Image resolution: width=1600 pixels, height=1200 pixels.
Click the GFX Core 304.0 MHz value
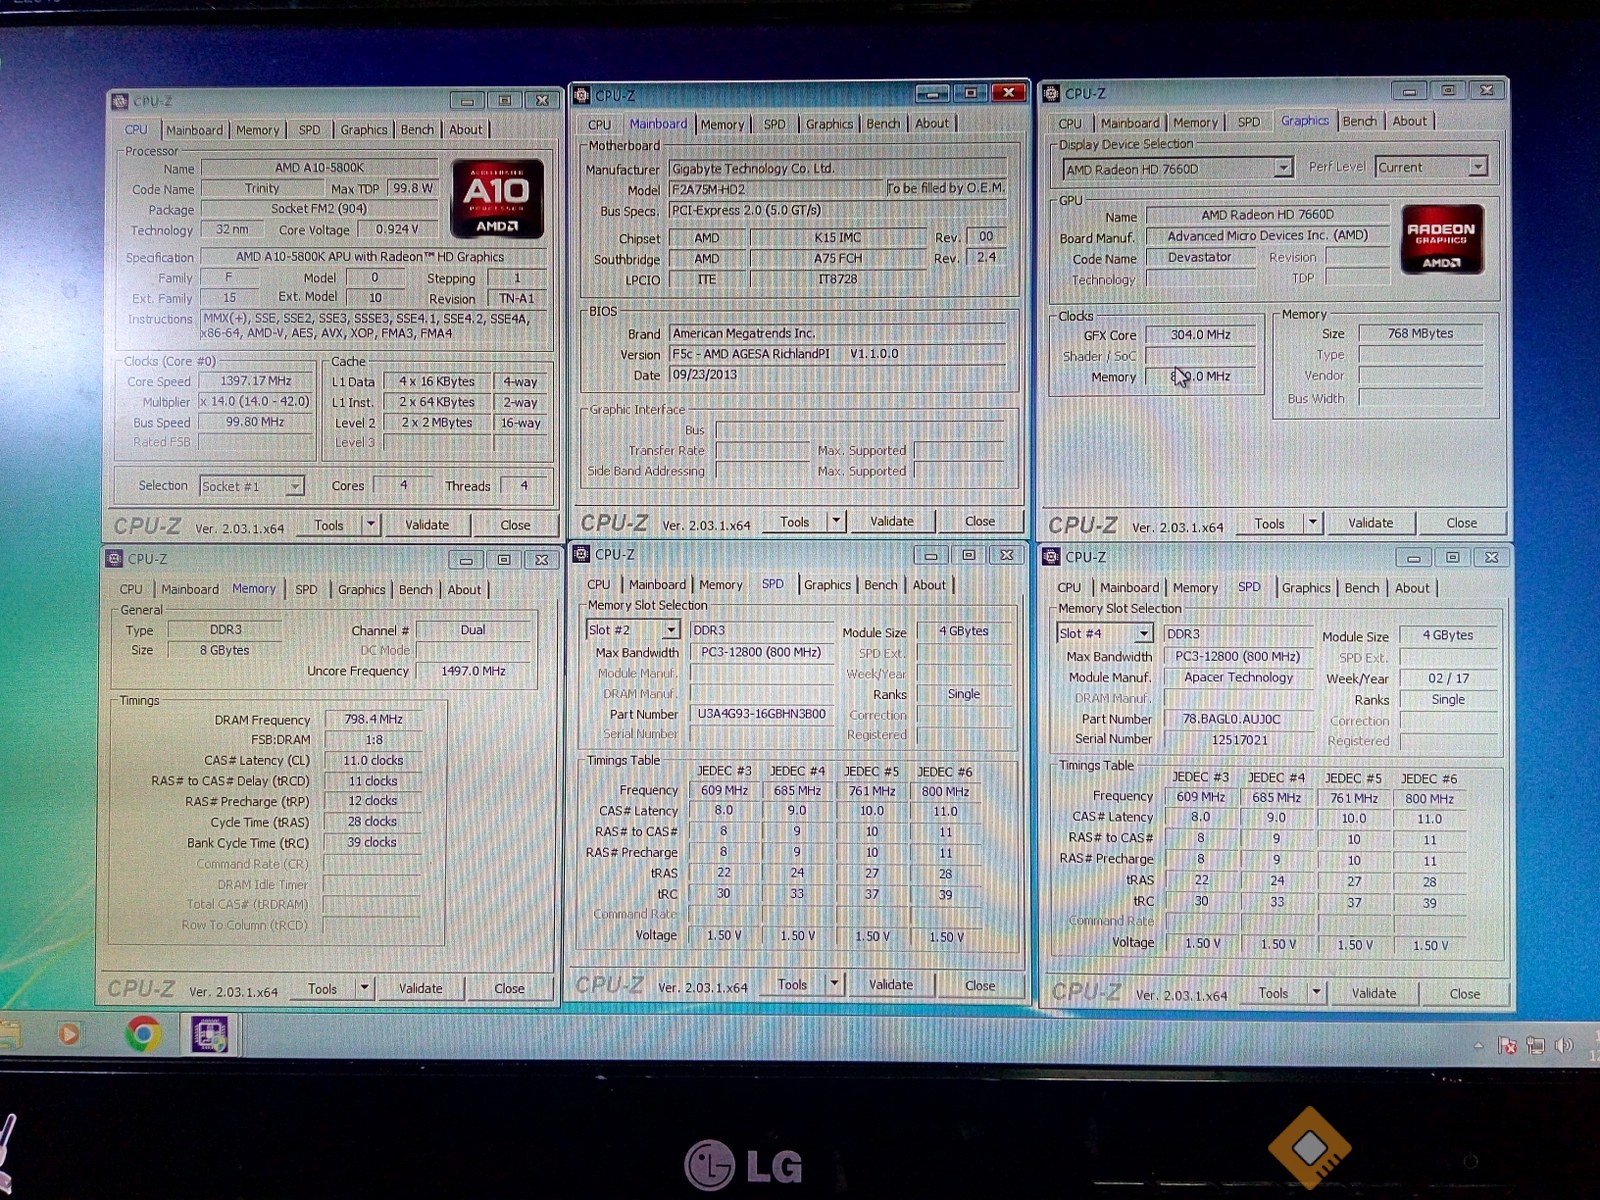click(x=1201, y=335)
